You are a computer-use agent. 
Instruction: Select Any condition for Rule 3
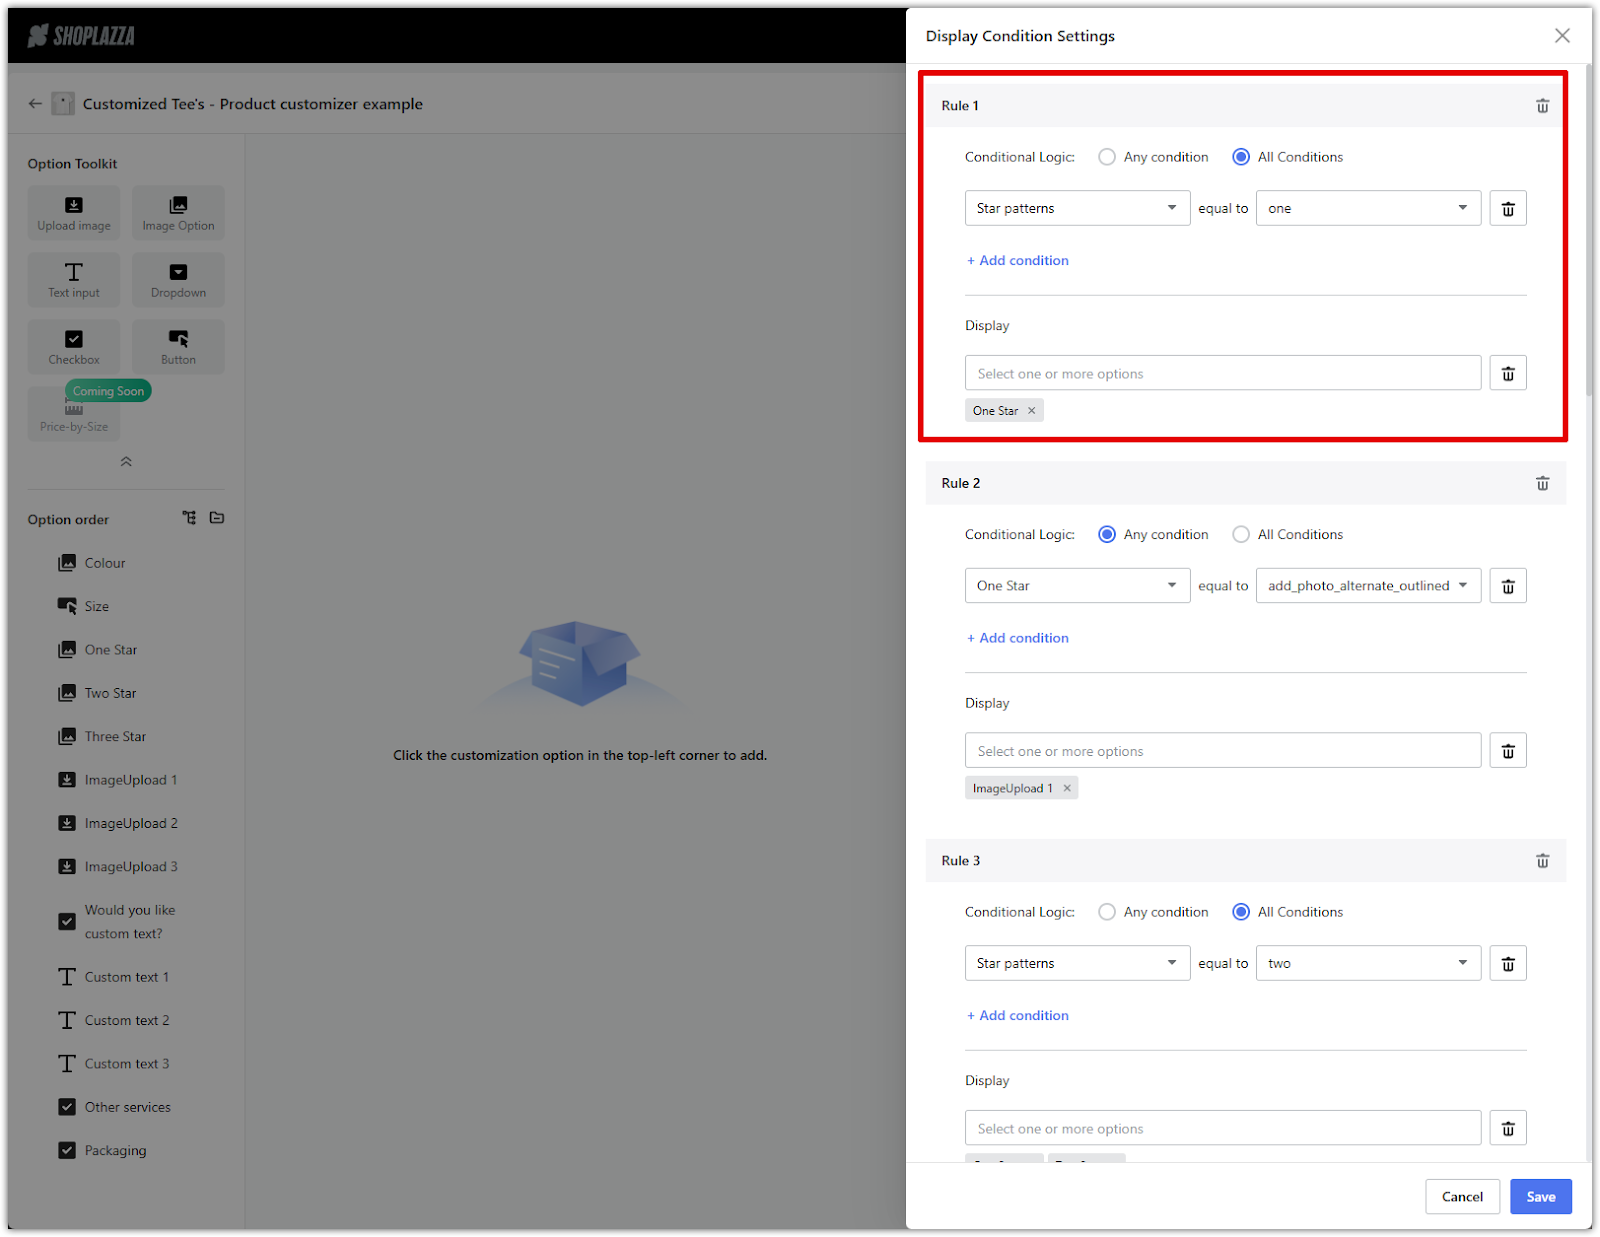coord(1107,912)
